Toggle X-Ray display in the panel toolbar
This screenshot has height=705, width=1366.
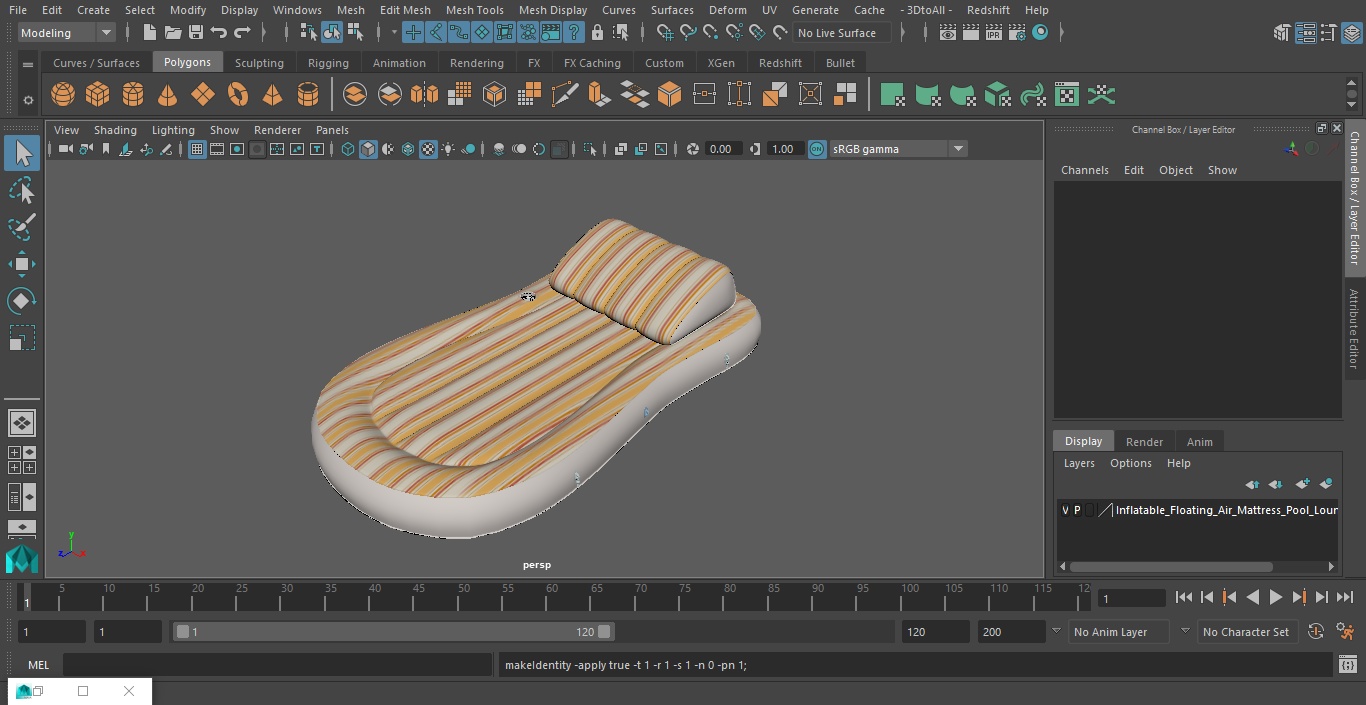[x=621, y=149]
